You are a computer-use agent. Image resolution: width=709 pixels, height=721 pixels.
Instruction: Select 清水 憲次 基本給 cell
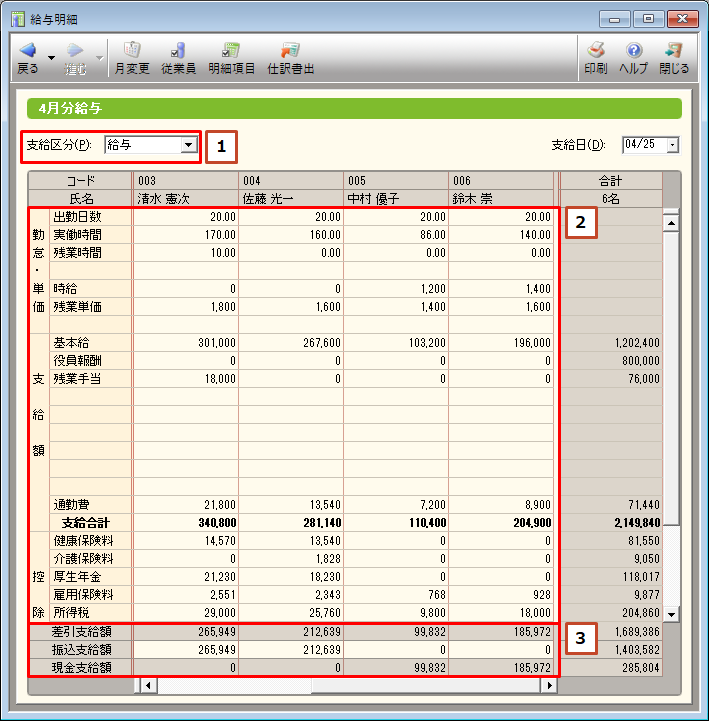point(185,342)
